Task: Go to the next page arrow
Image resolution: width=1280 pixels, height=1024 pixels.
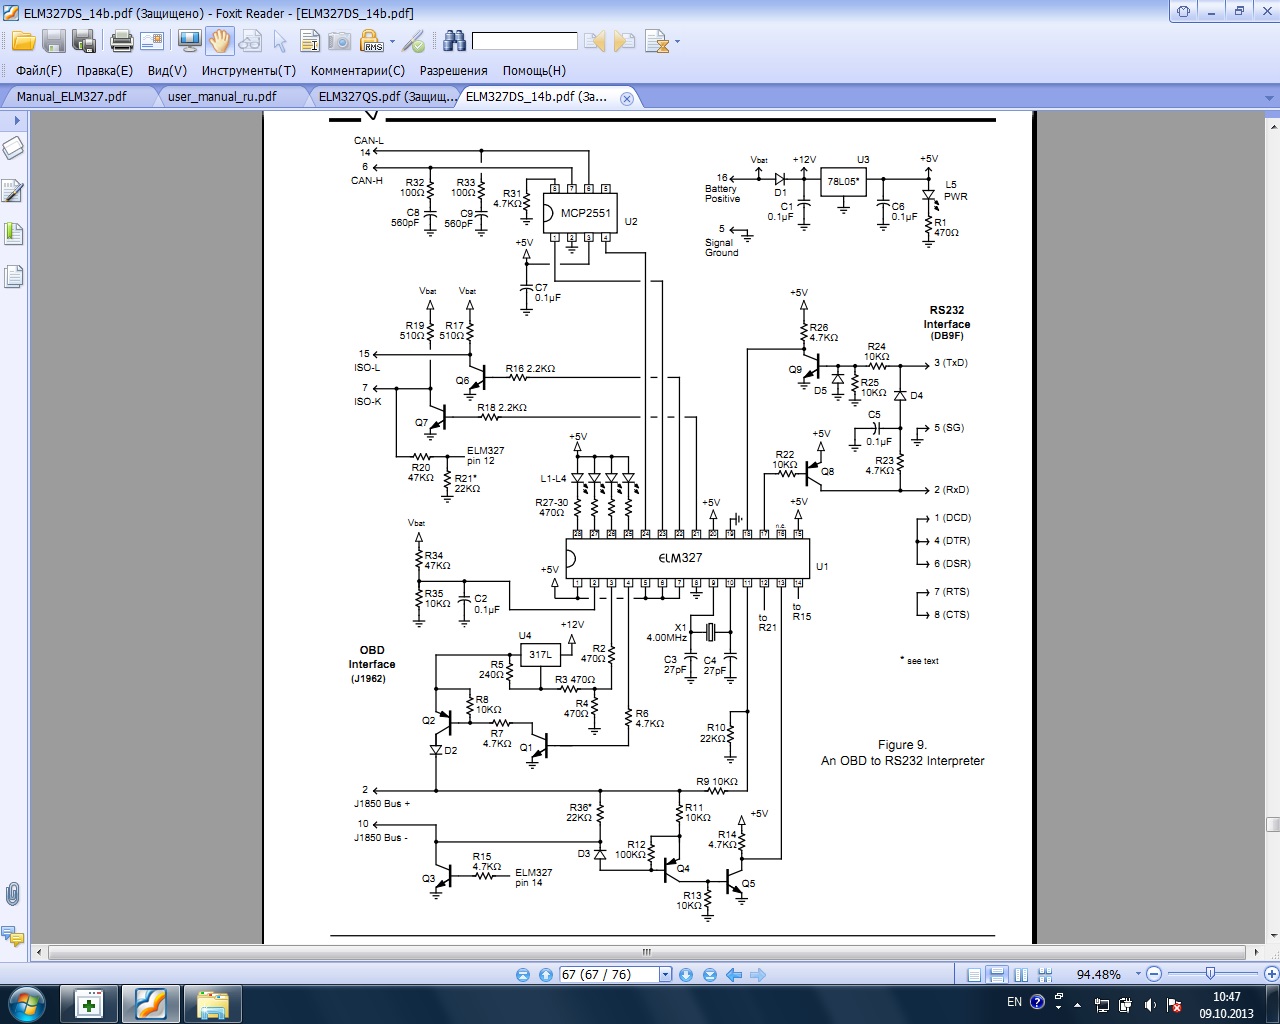Action: click(x=686, y=975)
